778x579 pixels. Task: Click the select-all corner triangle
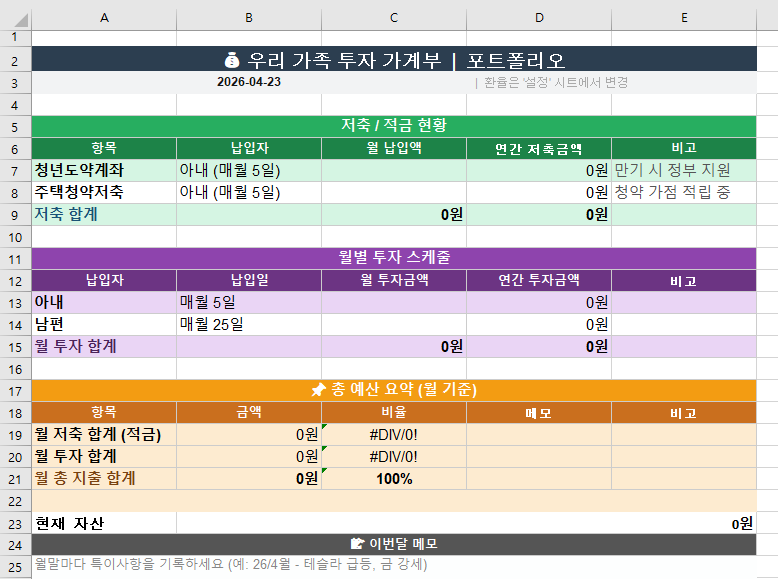tap(21, 19)
